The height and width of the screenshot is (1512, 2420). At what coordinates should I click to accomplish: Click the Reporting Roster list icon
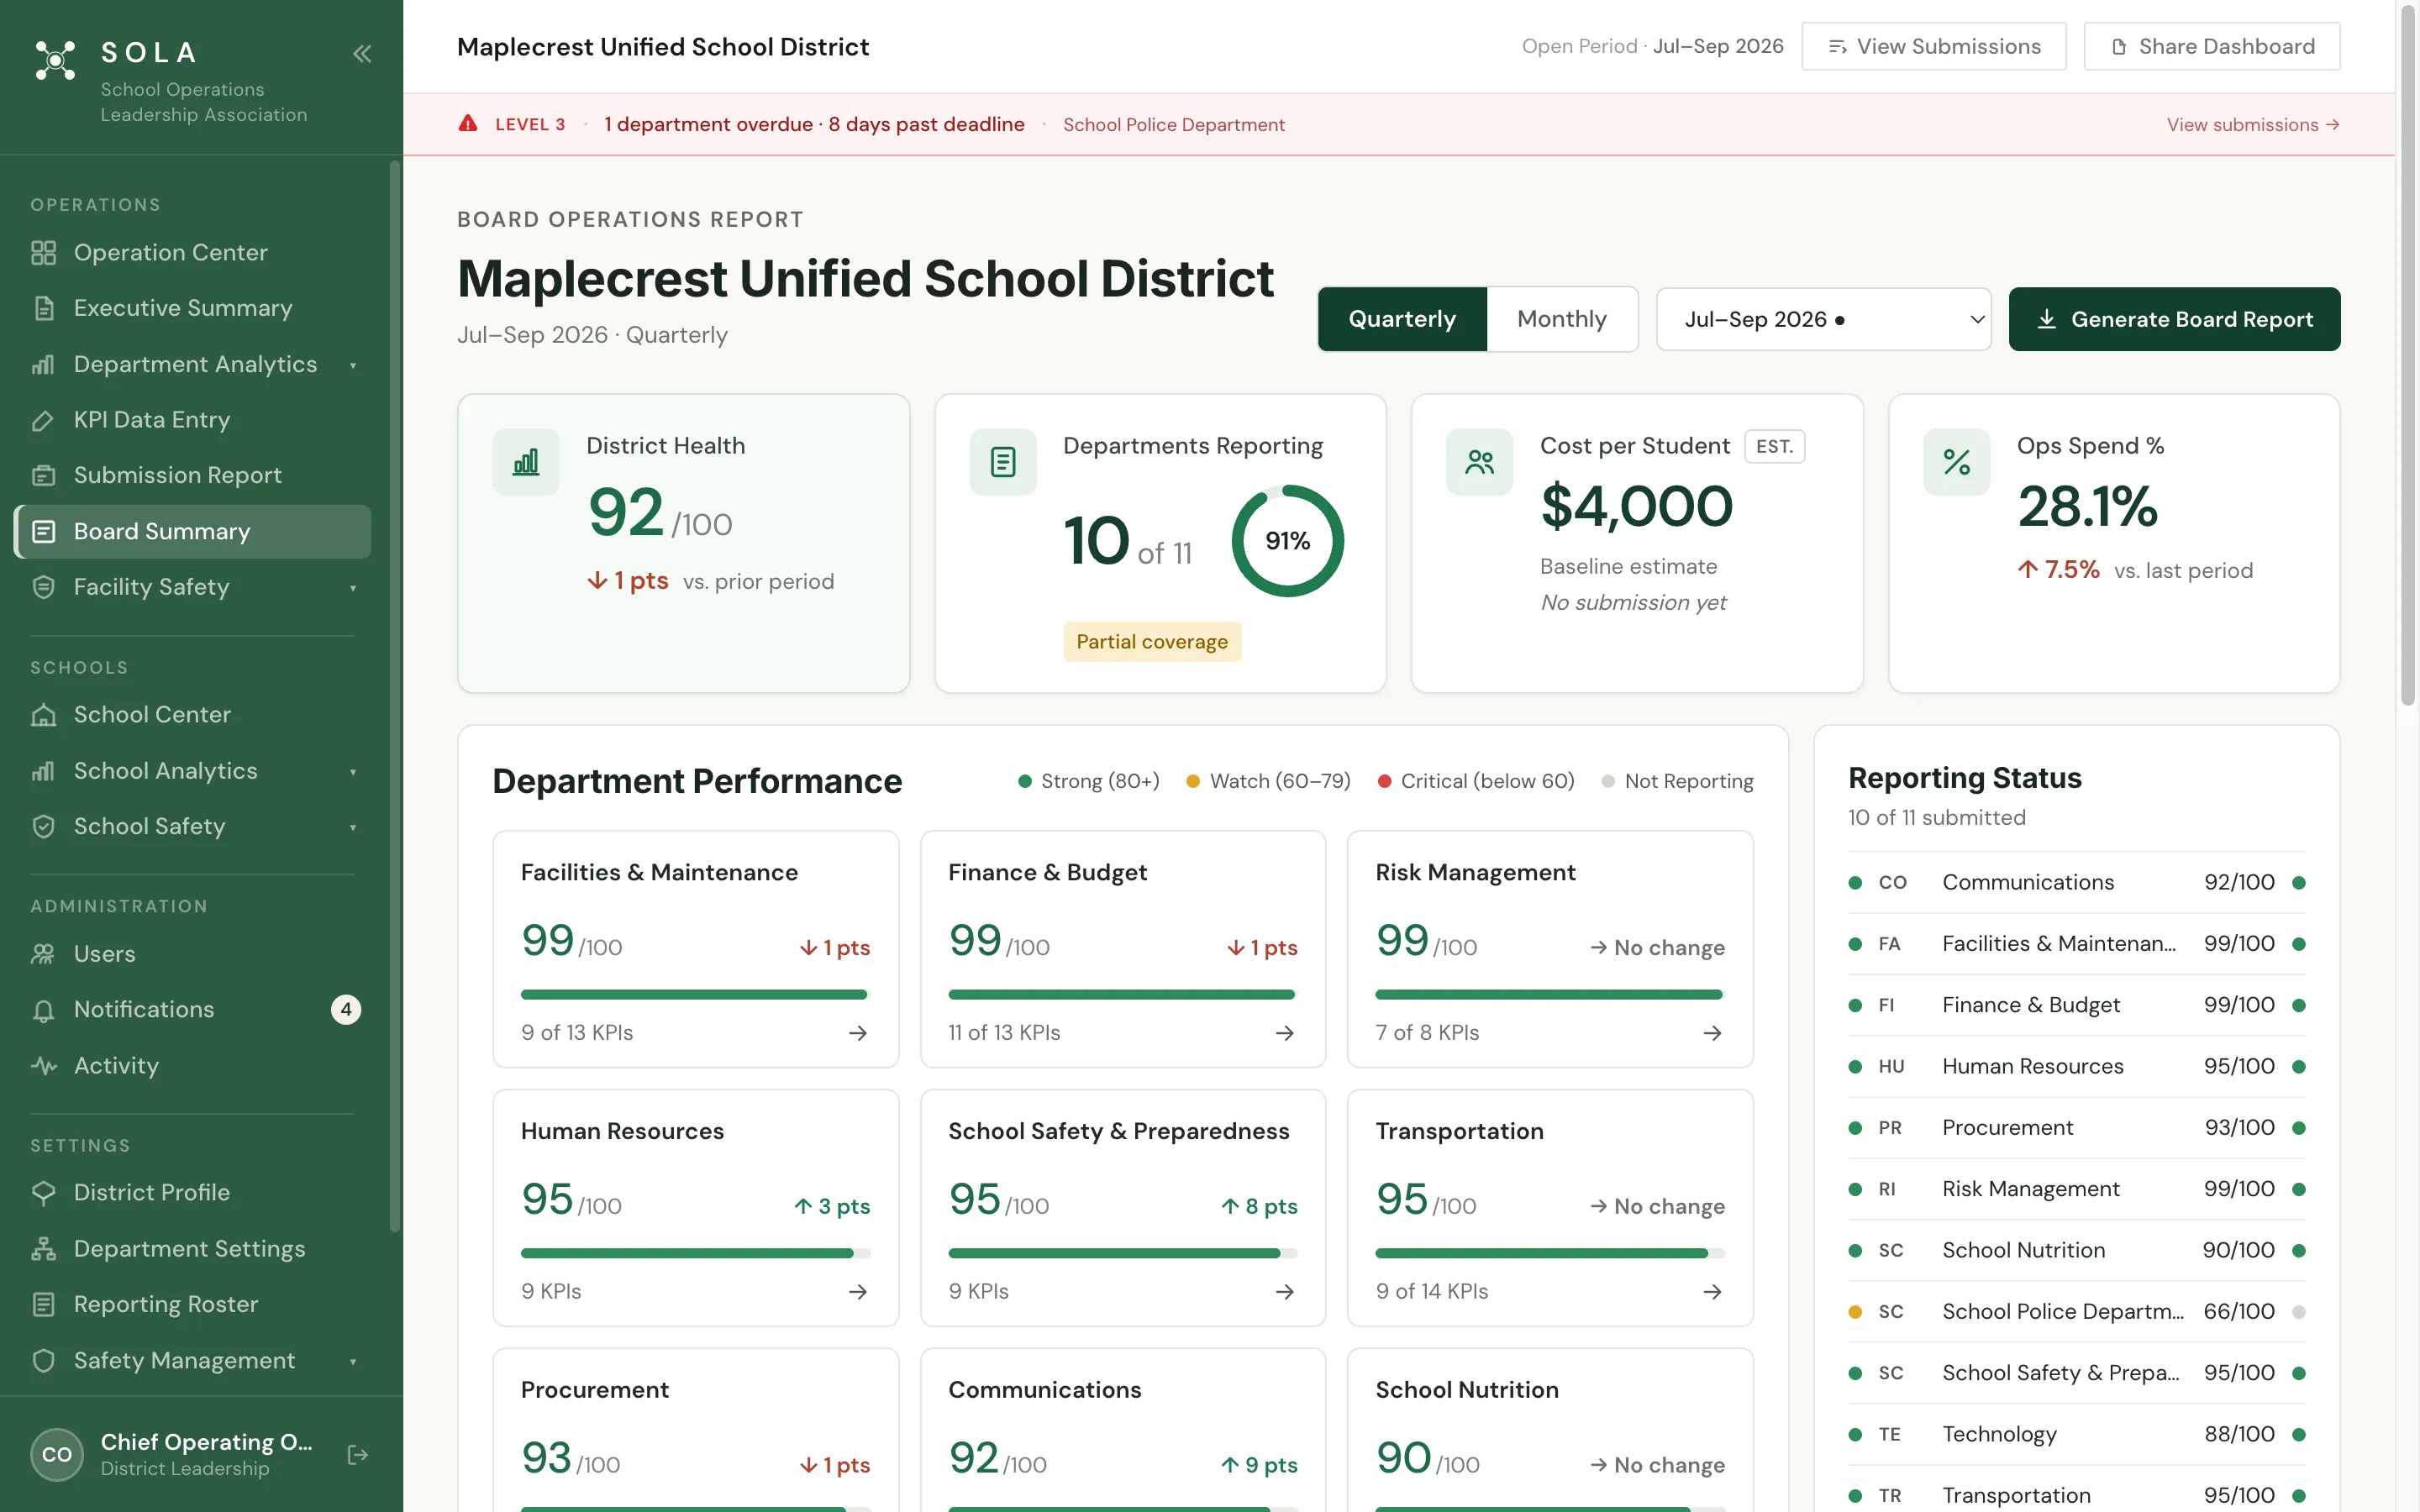tap(43, 1305)
